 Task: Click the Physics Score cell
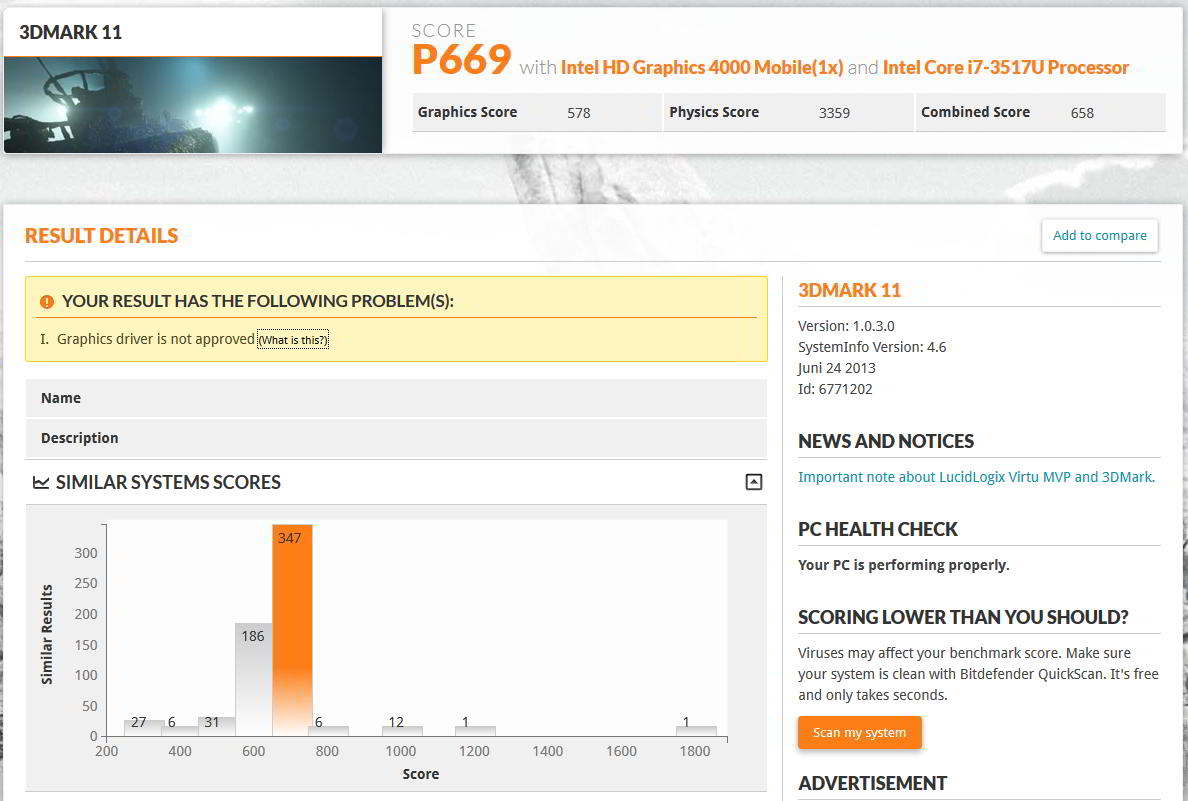(787, 112)
